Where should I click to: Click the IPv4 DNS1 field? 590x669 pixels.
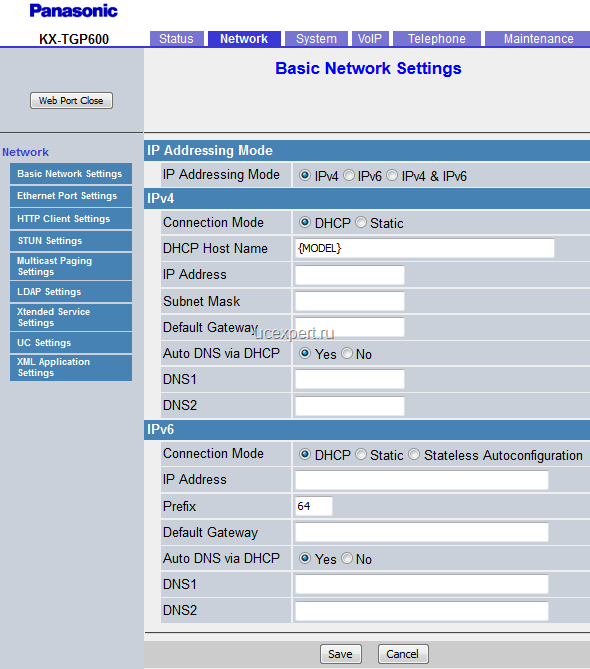pyautogui.click(x=349, y=379)
